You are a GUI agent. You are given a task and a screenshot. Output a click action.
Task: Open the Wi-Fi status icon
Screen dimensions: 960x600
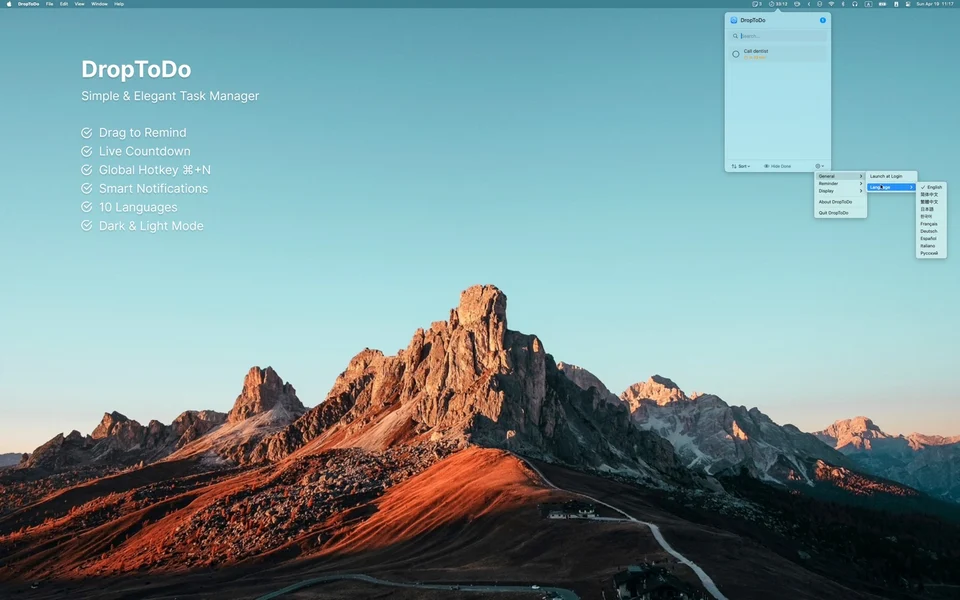(831, 4)
